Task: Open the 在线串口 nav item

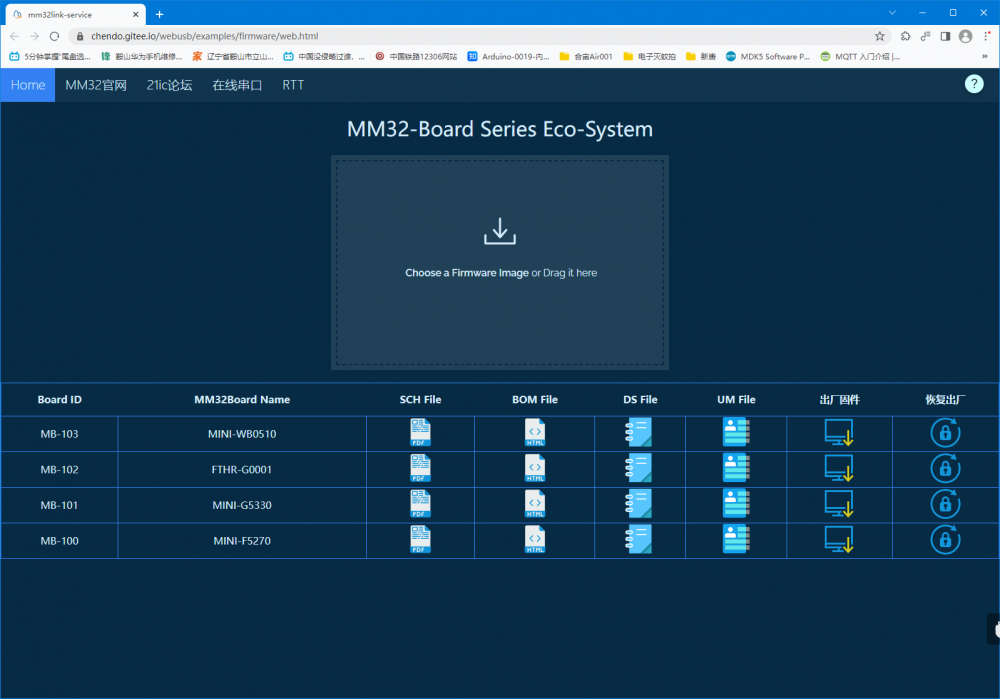Action: click(237, 85)
